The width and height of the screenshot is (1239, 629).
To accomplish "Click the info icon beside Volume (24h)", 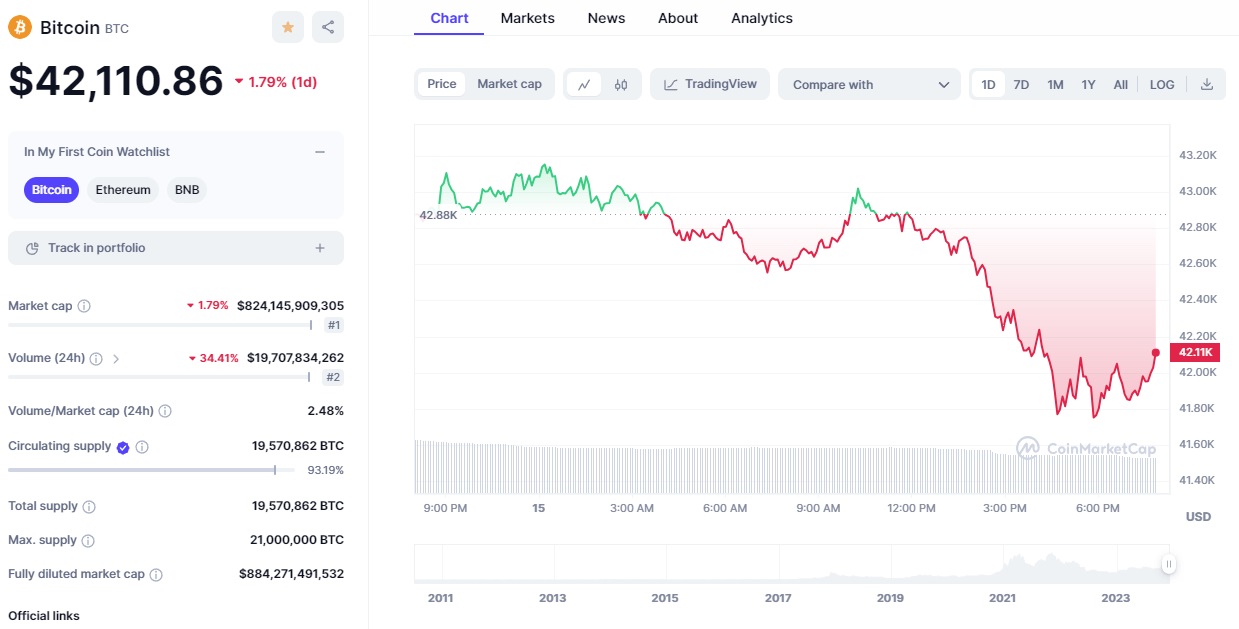I will tap(96, 358).
